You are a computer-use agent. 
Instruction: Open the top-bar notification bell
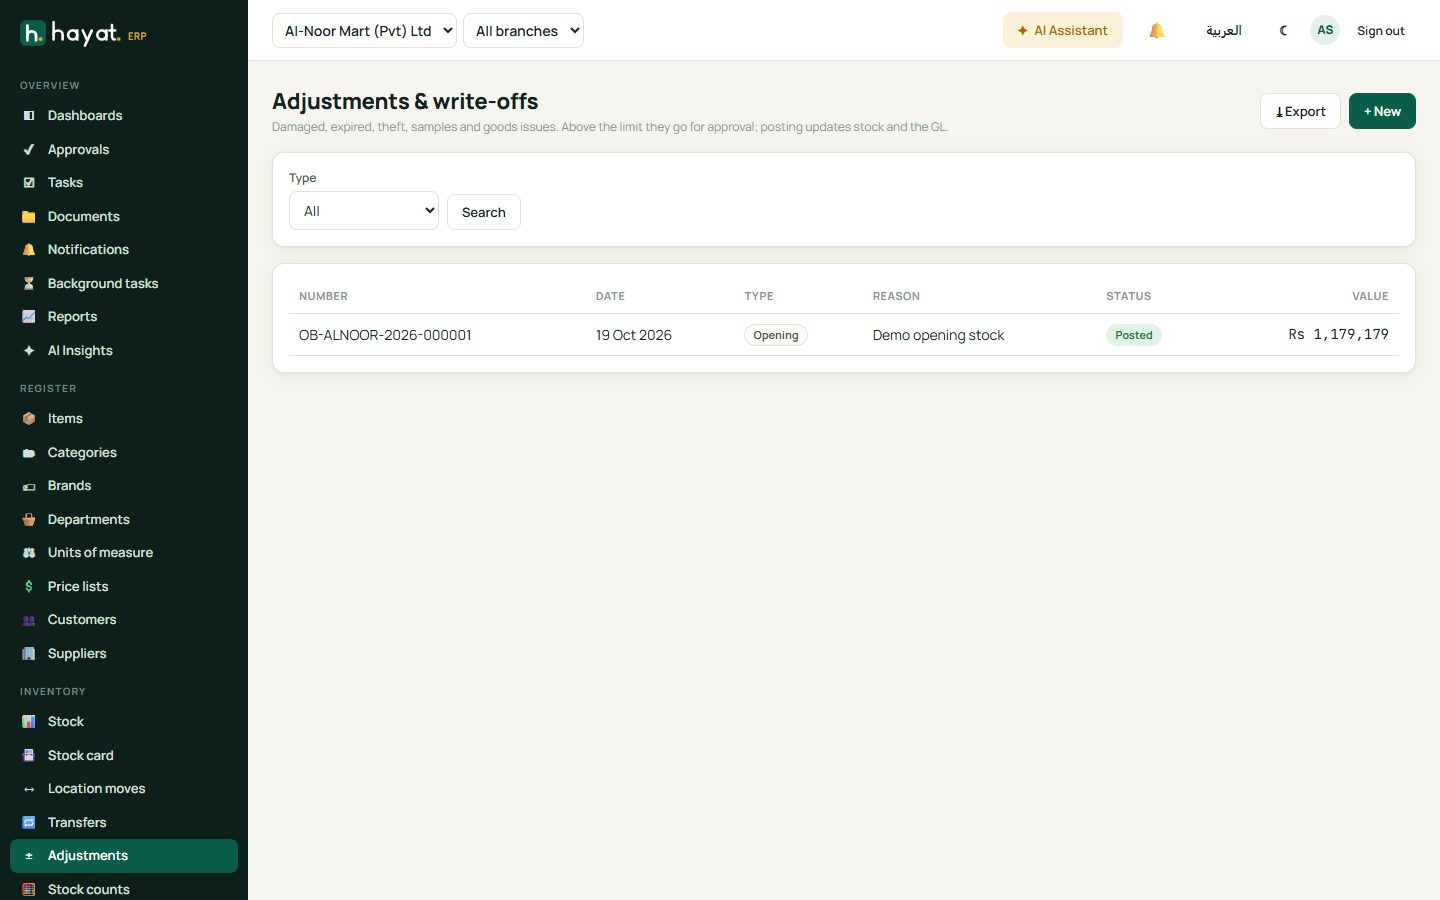[x=1157, y=31]
